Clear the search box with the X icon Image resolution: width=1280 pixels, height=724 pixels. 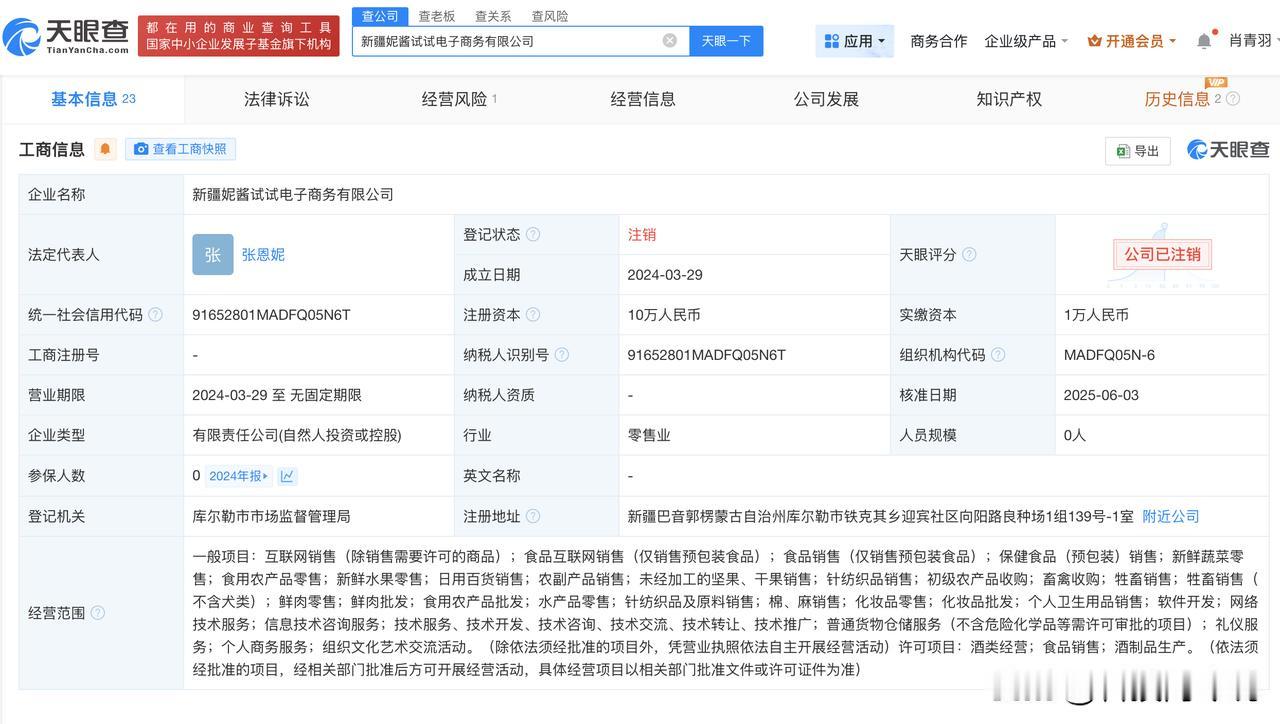click(670, 41)
